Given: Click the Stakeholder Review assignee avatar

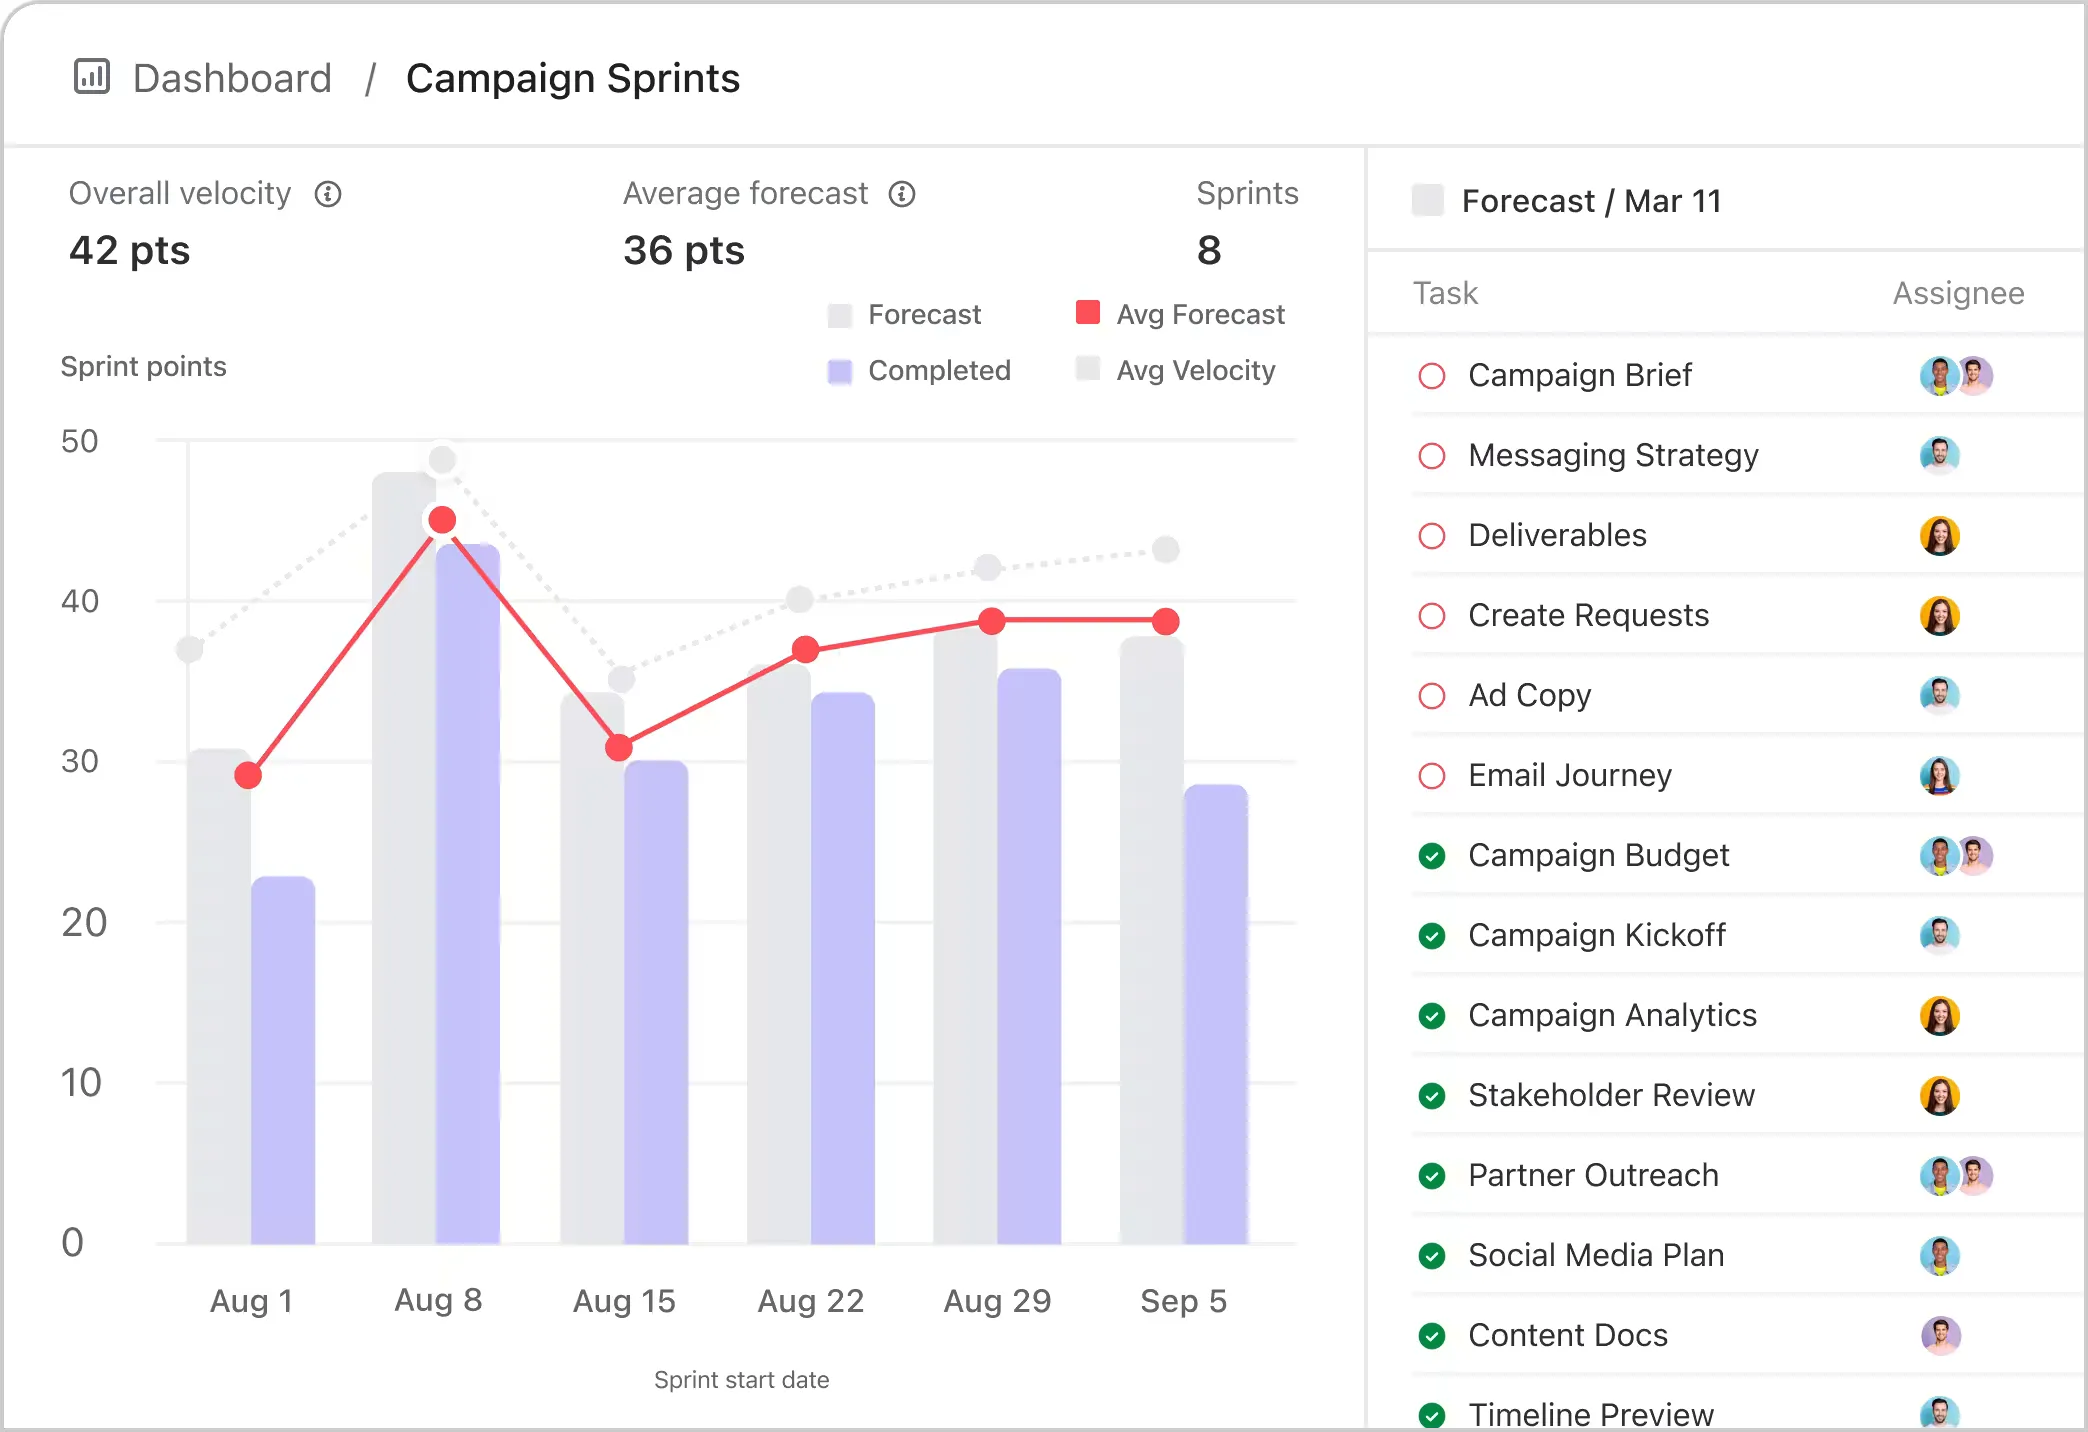Looking at the screenshot, I should 1940,1096.
